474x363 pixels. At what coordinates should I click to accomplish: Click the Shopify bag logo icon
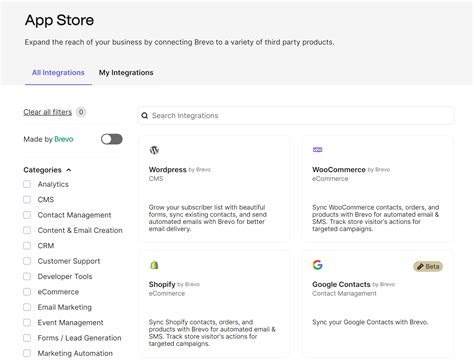coord(154,265)
